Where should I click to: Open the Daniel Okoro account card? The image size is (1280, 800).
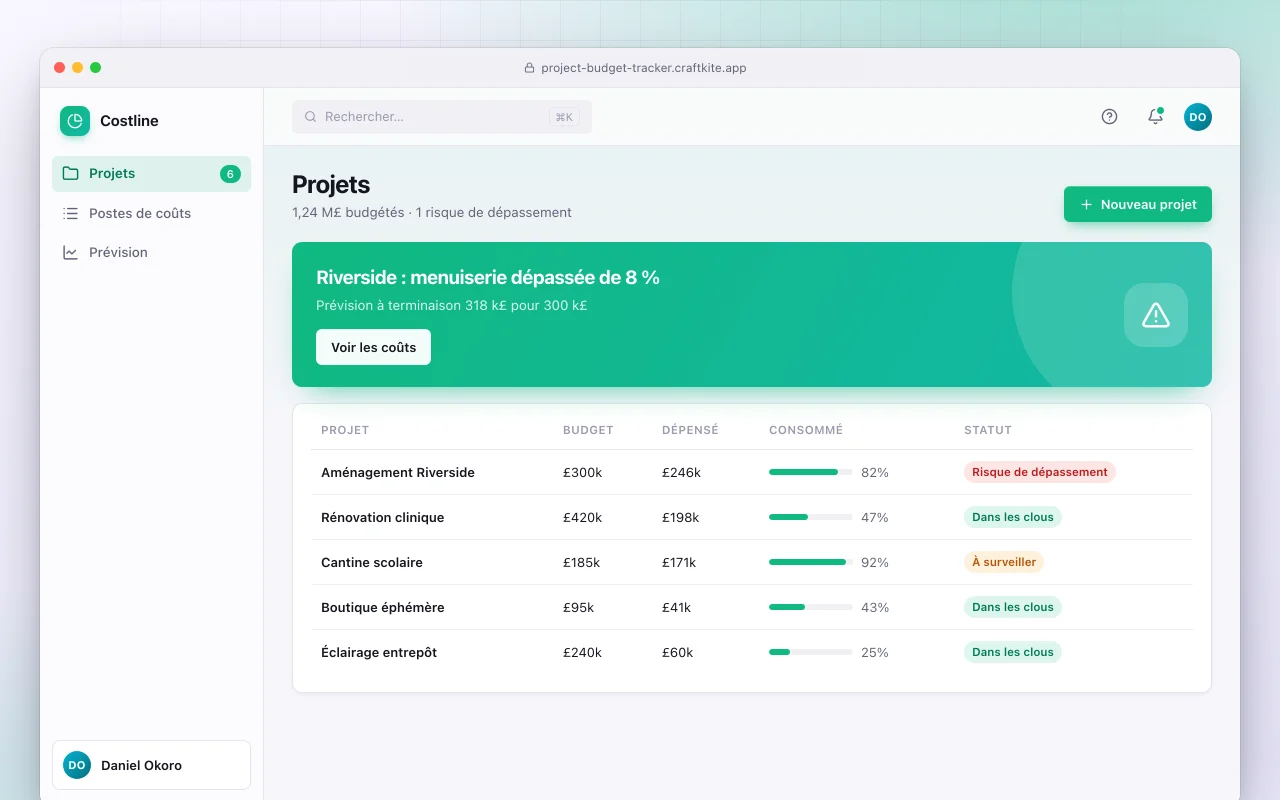[x=151, y=765]
